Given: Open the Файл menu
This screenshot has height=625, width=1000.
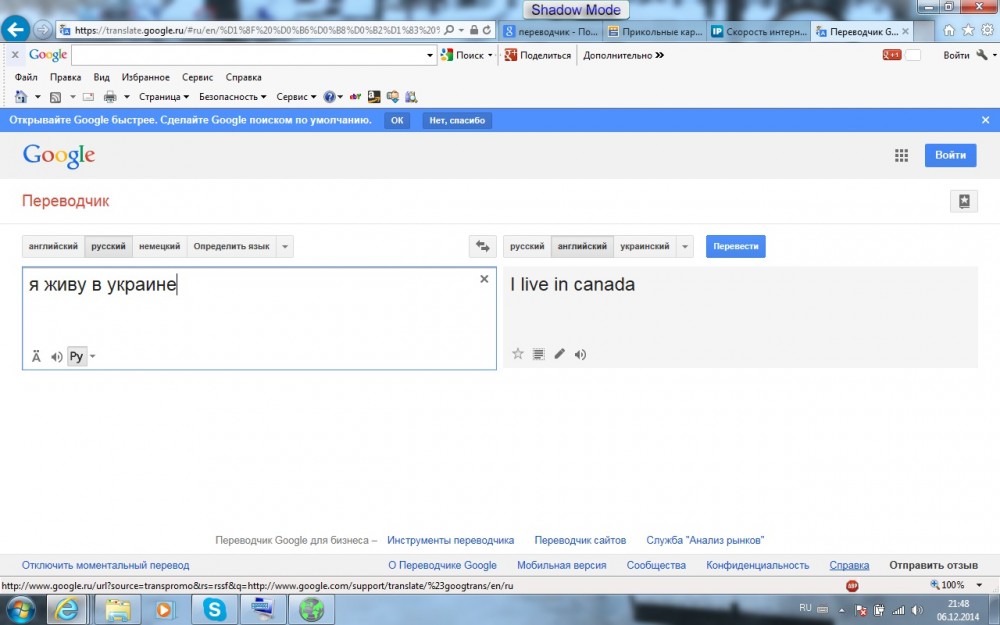Looking at the screenshot, I should click(x=26, y=77).
